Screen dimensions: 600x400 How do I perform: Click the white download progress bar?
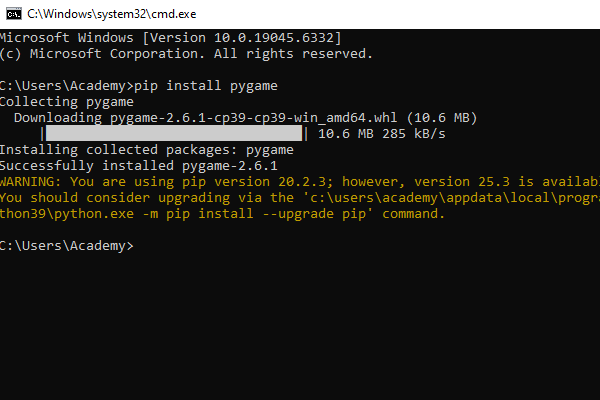click(x=174, y=133)
